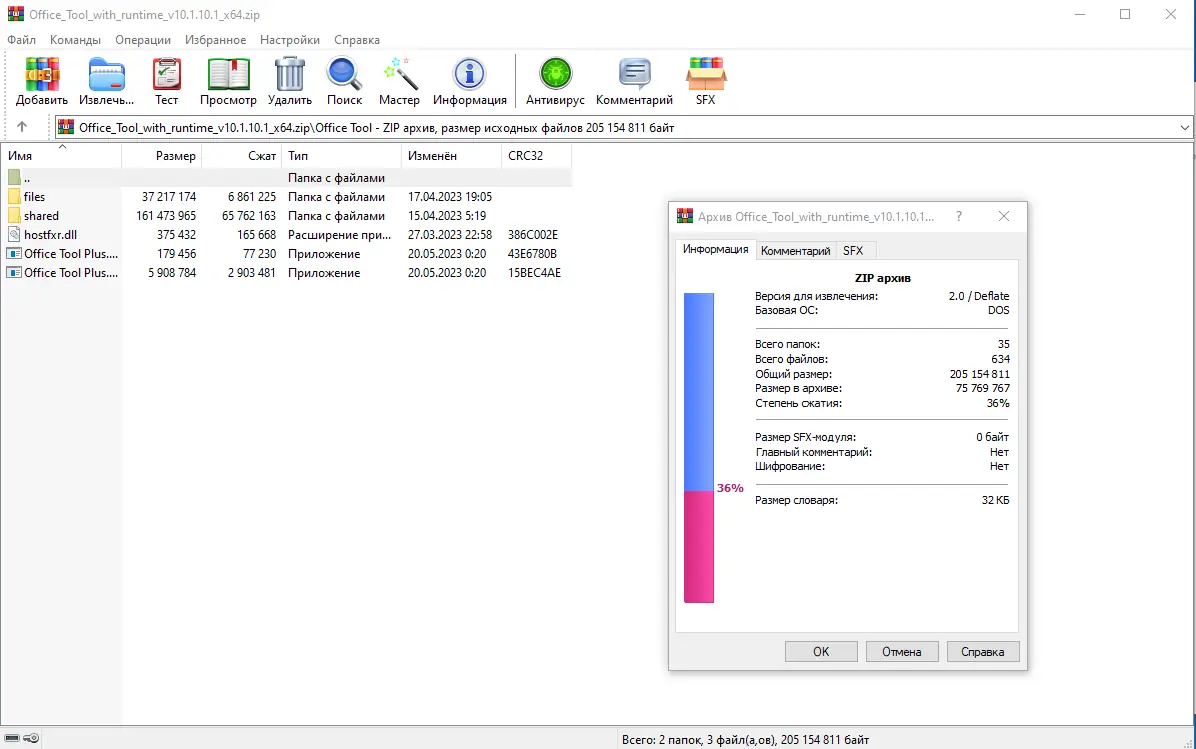Sort by the Размер column header
This screenshot has width=1196, height=749.
(x=161, y=156)
